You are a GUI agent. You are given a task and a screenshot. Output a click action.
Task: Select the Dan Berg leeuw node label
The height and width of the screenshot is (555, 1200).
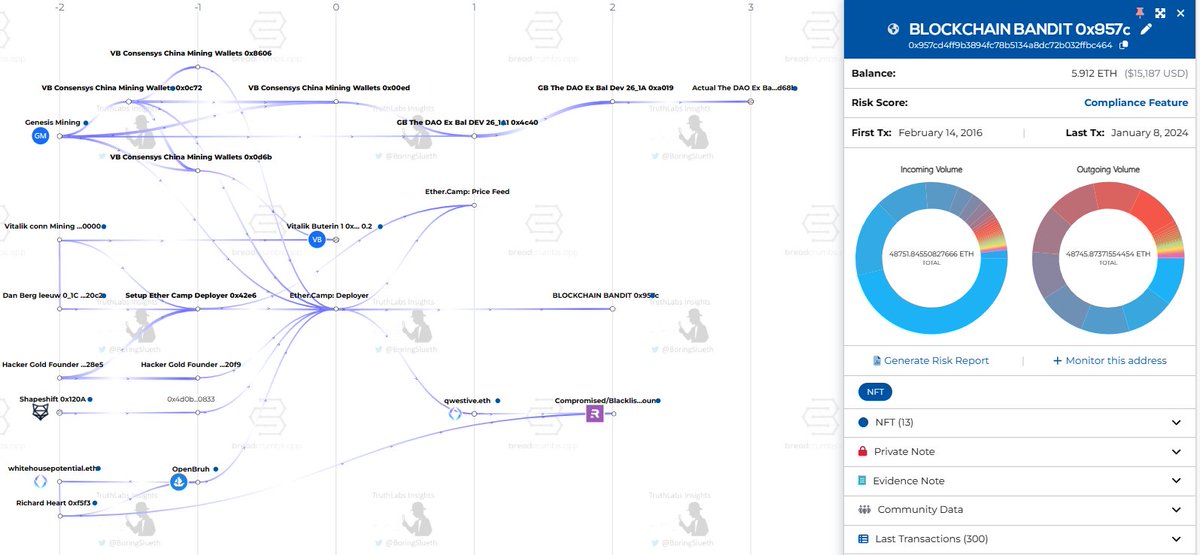click(x=54, y=296)
